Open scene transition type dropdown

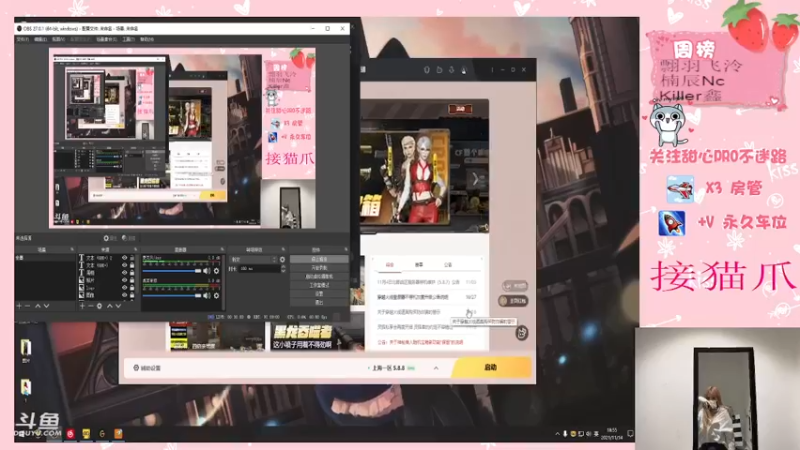(x=253, y=259)
